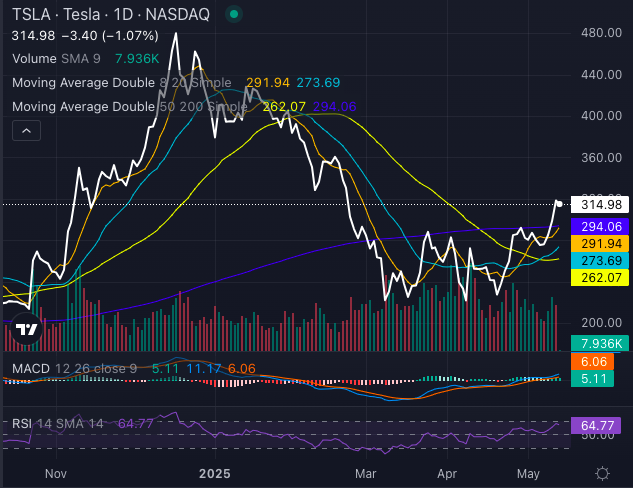Click the green market status dot
633x488 pixels.
(234, 15)
